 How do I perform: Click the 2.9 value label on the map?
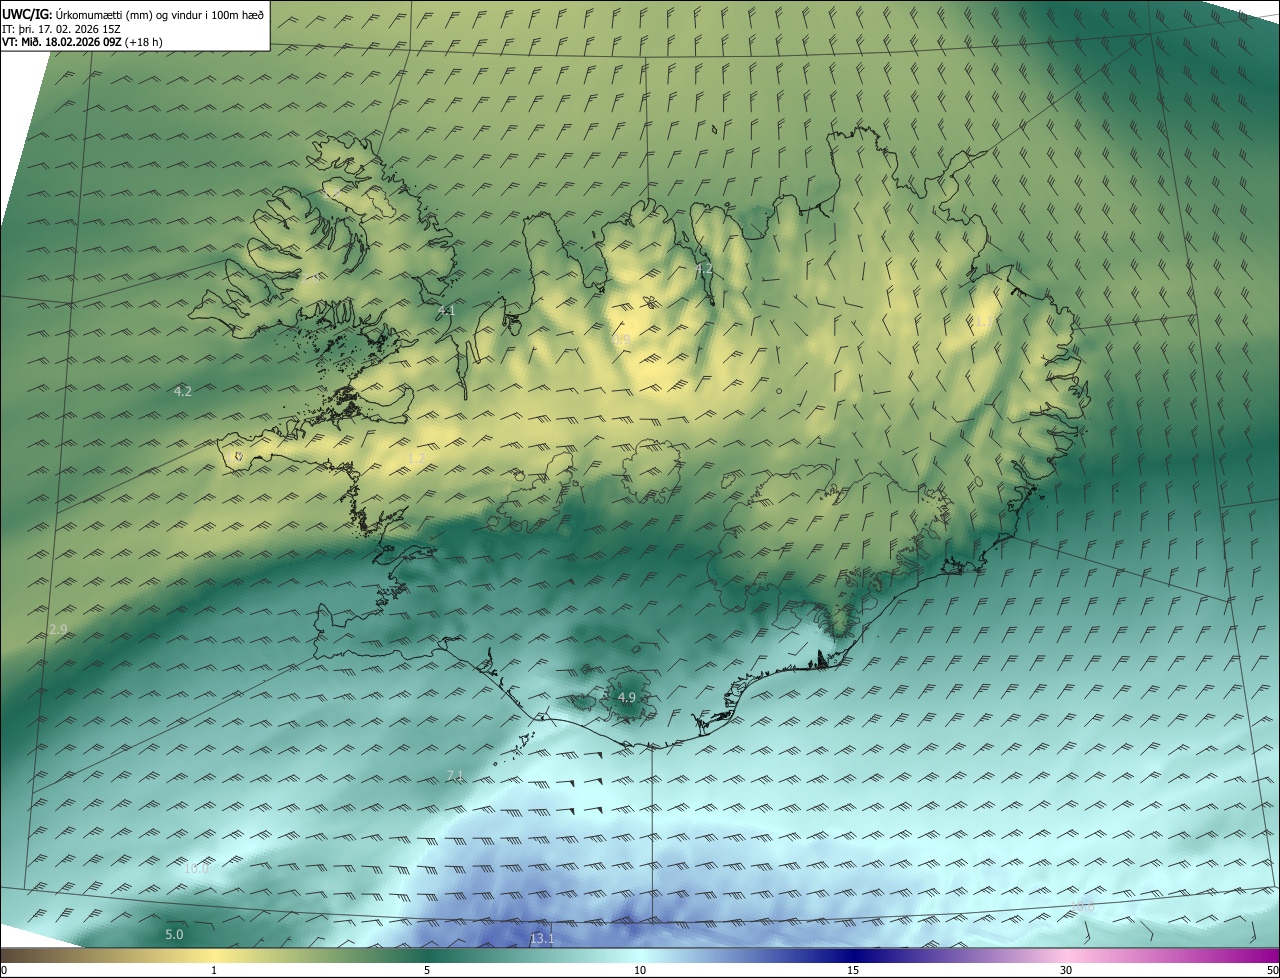(x=58, y=629)
